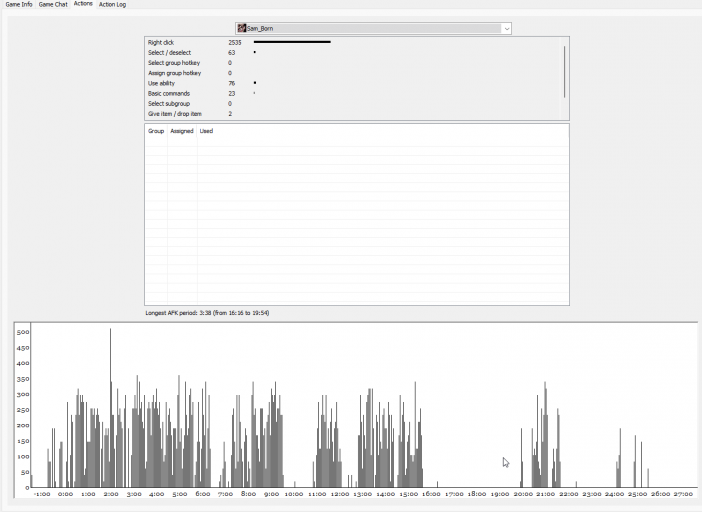Viewport: 702px width, 512px height.
Task: Click the Longest AFK period text
Action: (x=207, y=313)
